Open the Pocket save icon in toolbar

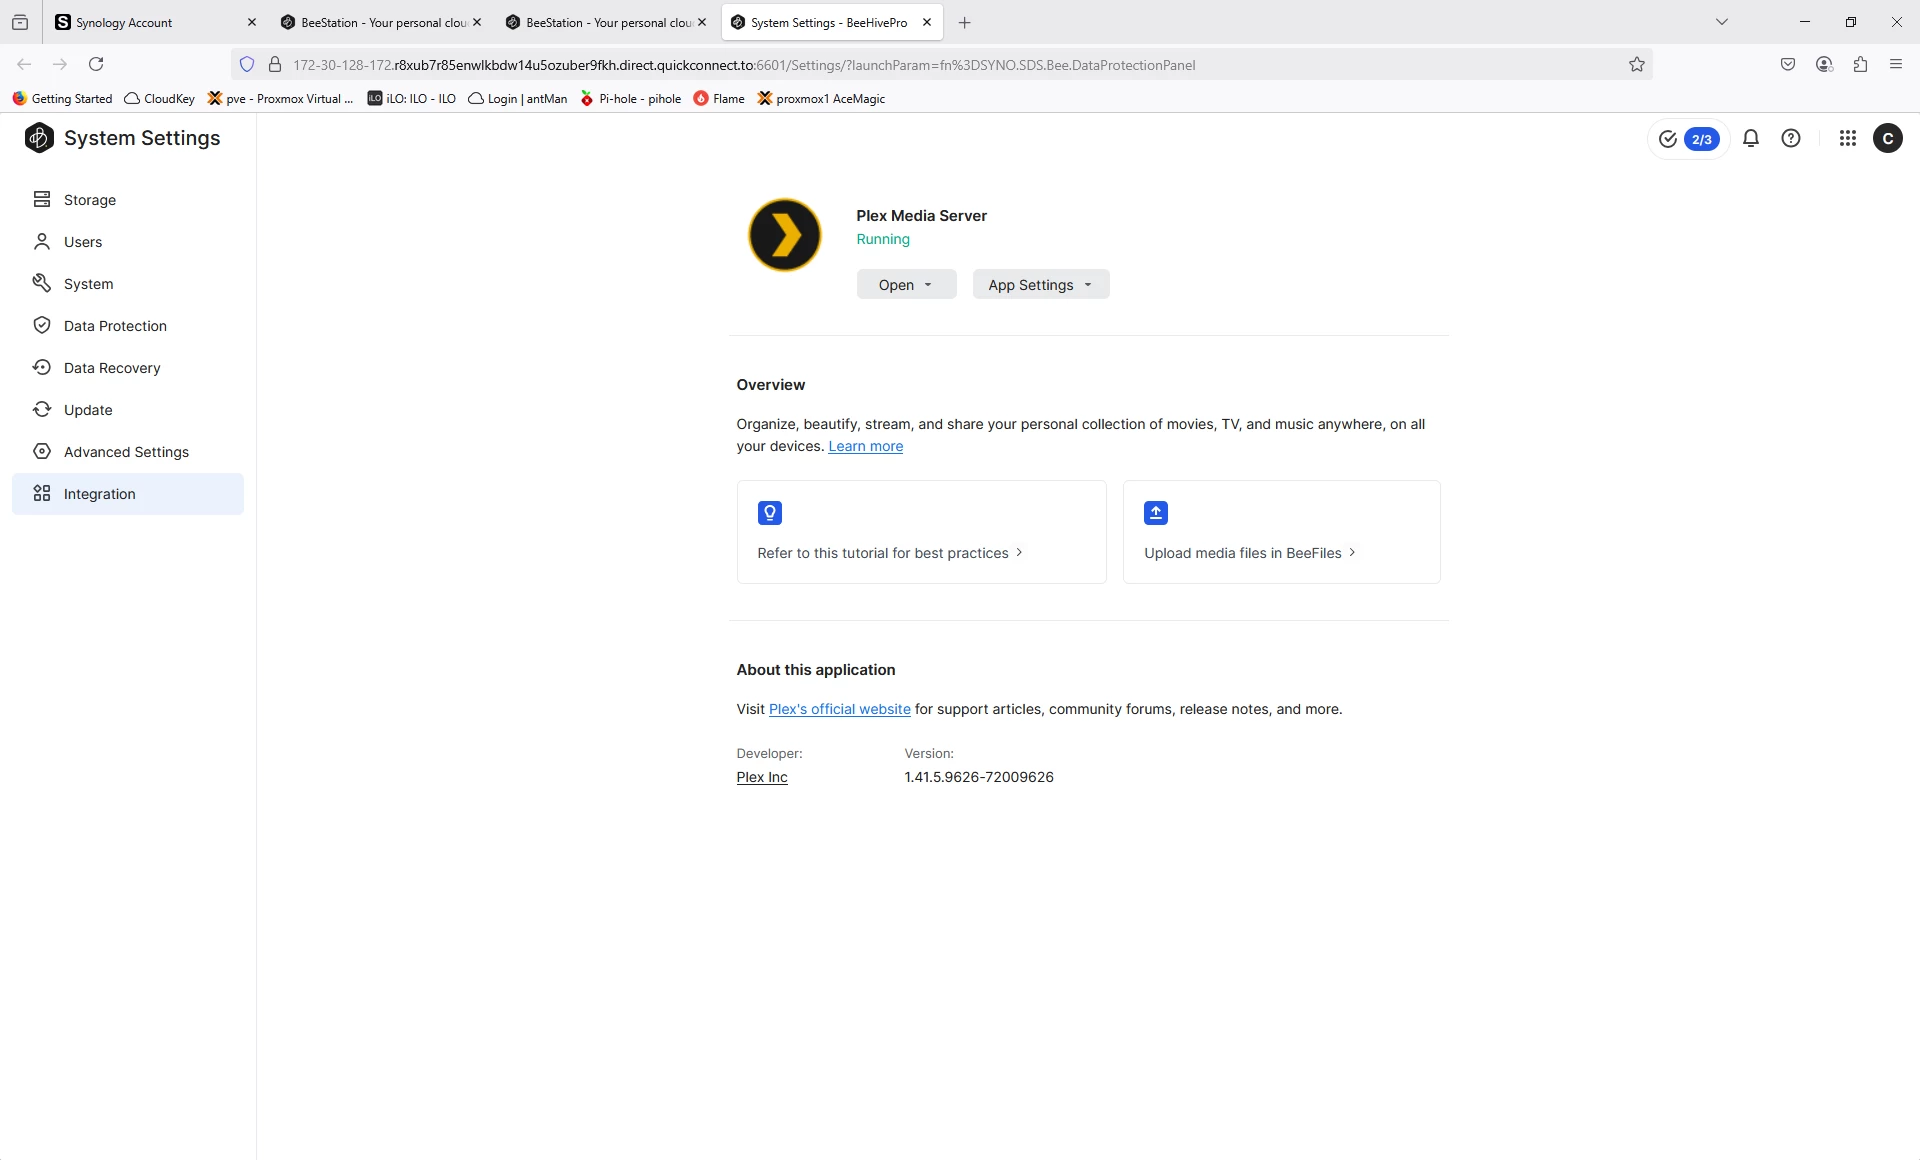coord(1788,64)
